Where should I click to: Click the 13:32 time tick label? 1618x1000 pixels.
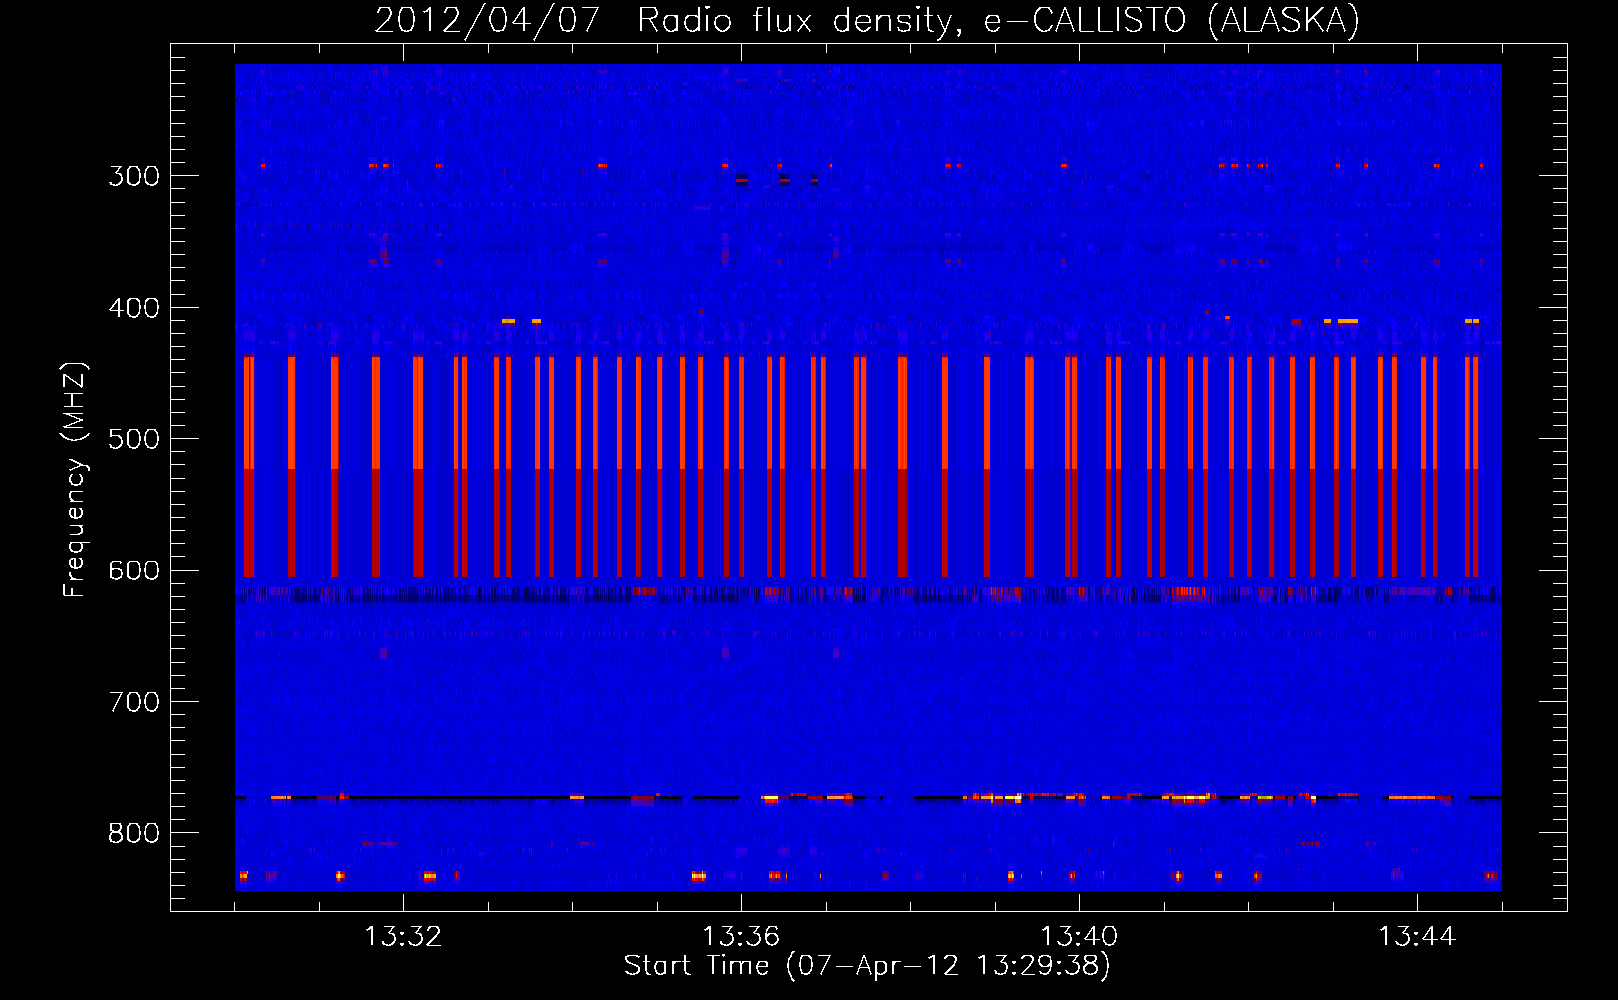pos(403,937)
